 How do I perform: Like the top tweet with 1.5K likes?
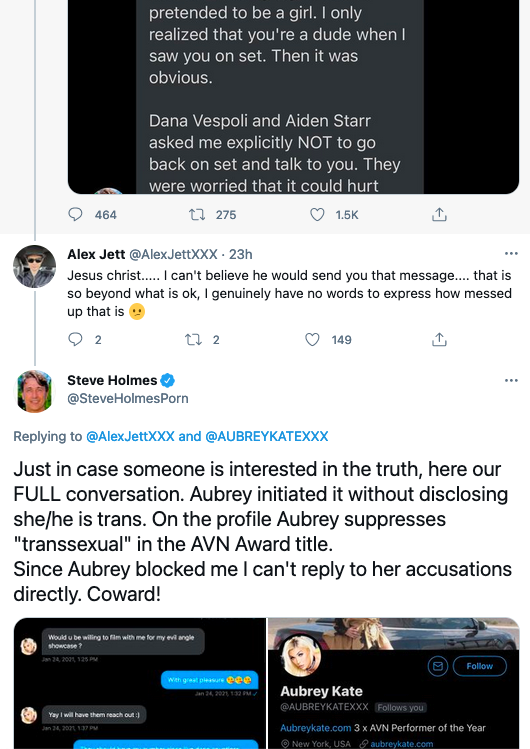pos(317,214)
